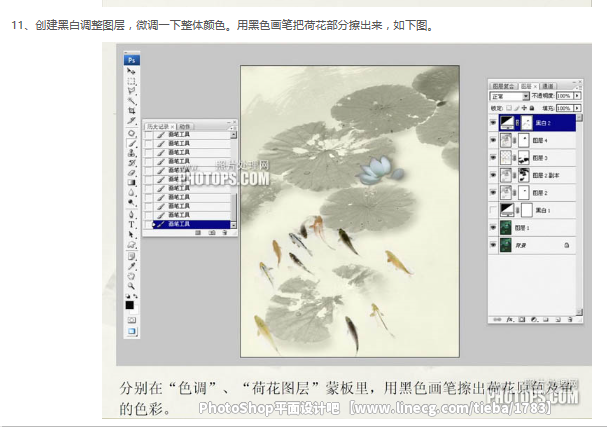Open the 正常 blend mode dropdown

(509, 96)
